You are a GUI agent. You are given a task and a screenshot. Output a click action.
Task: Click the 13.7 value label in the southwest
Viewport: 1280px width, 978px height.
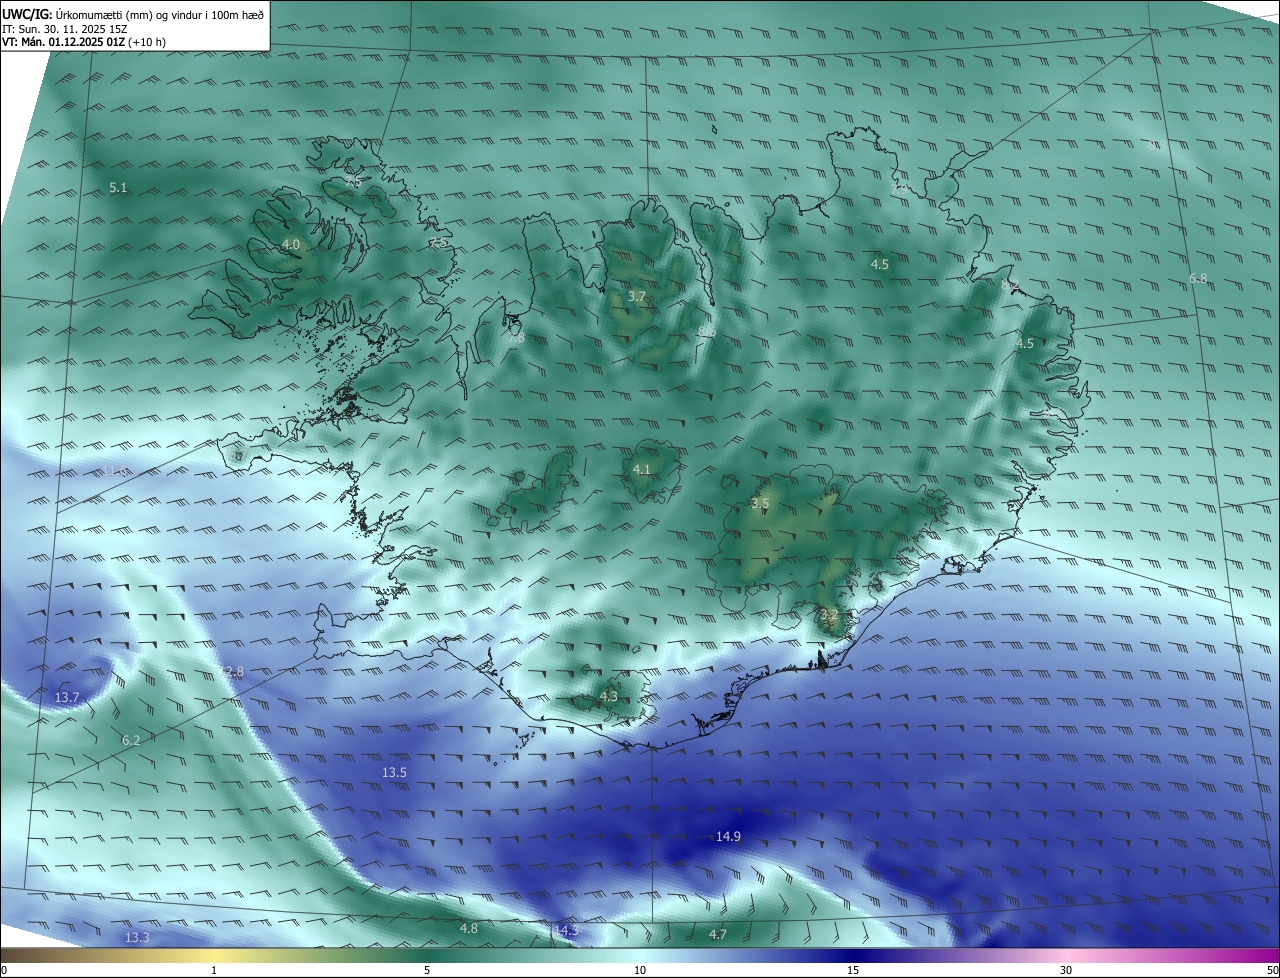pyautogui.click(x=67, y=697)
